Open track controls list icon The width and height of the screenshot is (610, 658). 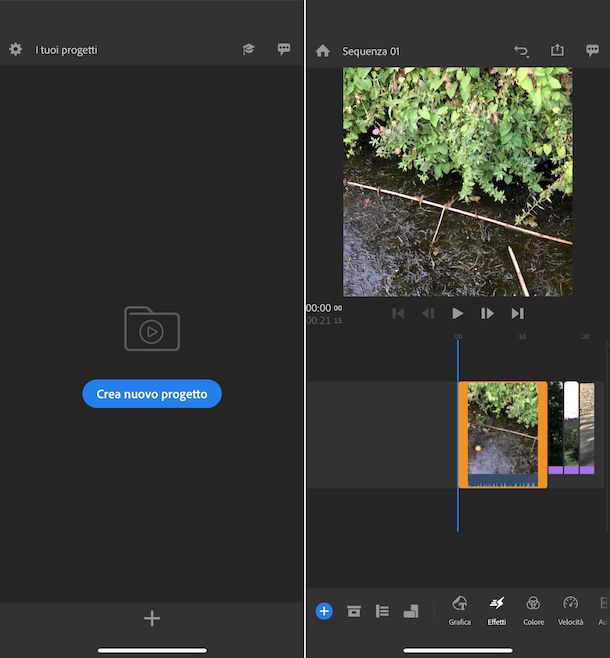pos(382,611)
